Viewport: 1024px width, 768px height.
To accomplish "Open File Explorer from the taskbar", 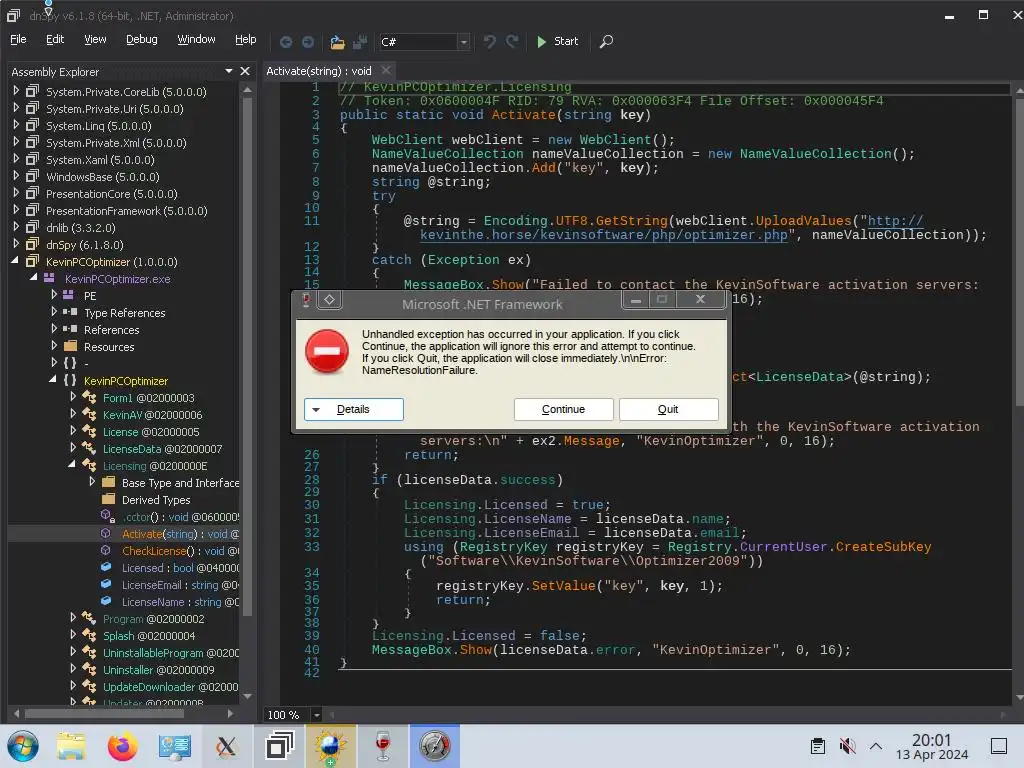I will pyautogui.click(x=71, y=746).
